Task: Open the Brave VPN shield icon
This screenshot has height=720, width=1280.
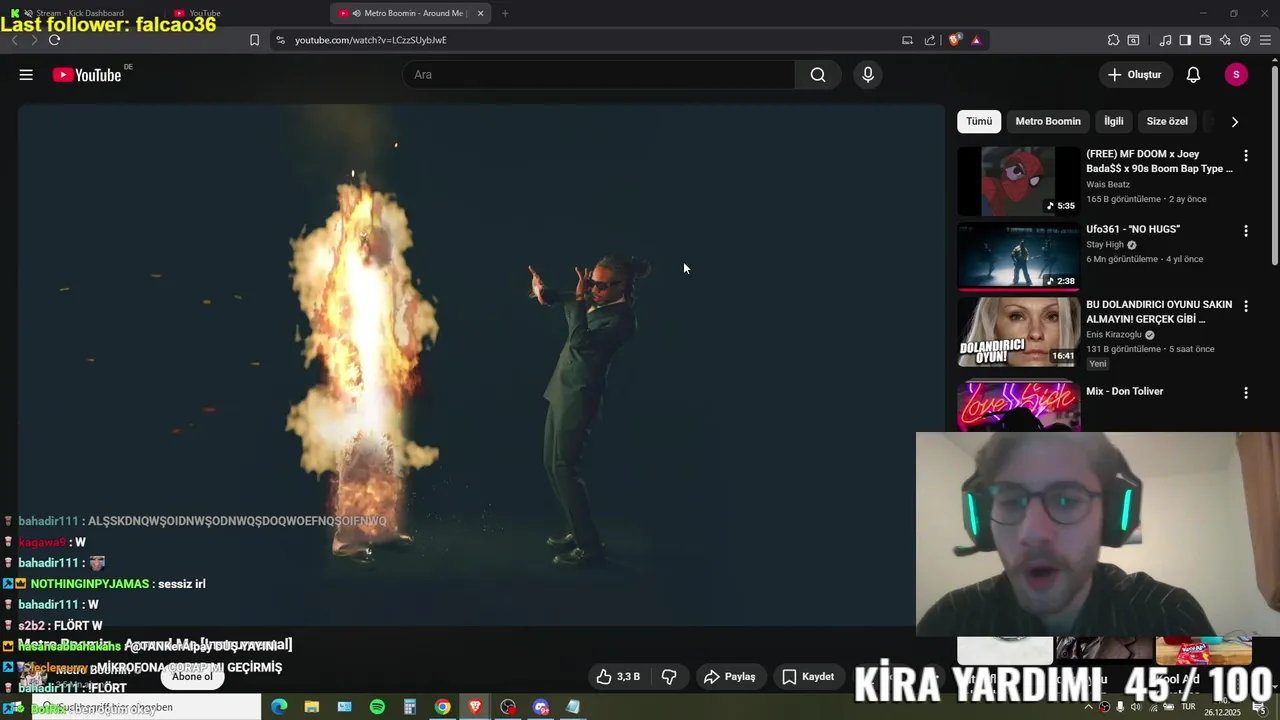Action: pos(1245,40)
